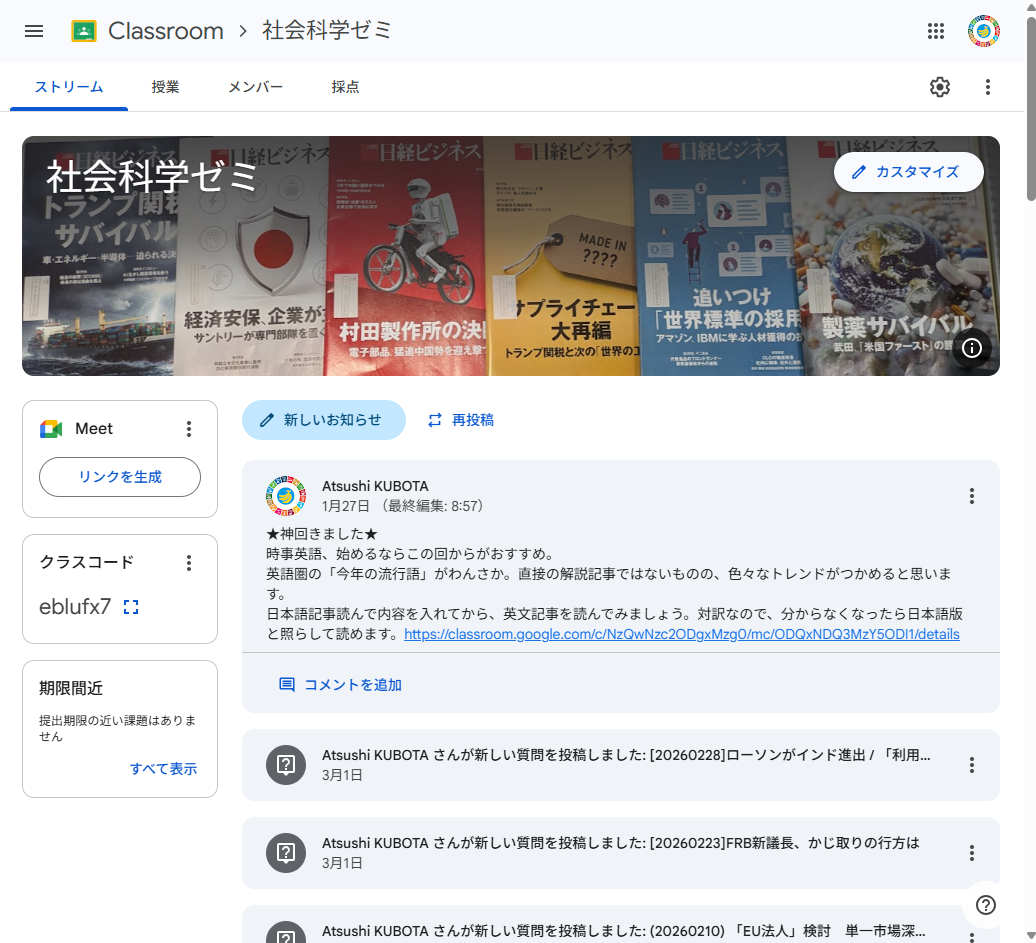
Task: Open the main hamburger menu
Action: coord(34,31)
